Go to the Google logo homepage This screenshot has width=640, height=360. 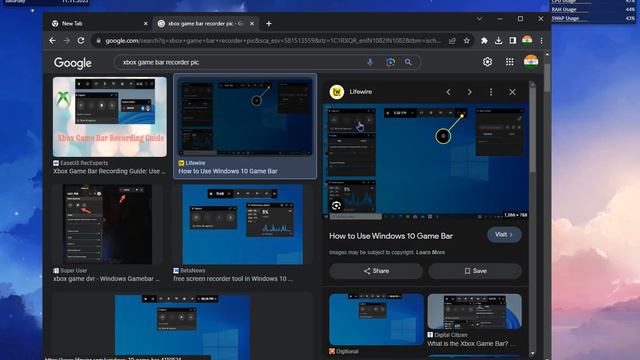click(73, 63)
